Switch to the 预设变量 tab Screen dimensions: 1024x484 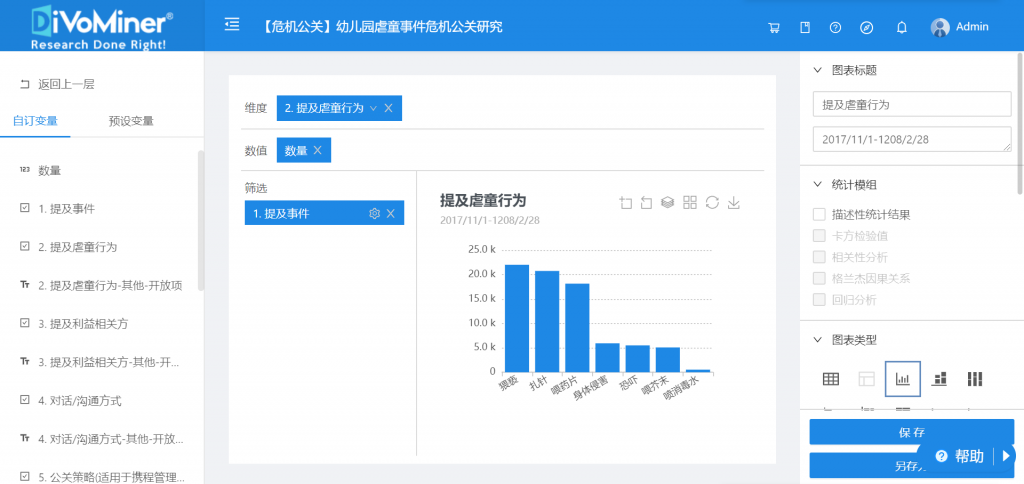click(131, 121)
